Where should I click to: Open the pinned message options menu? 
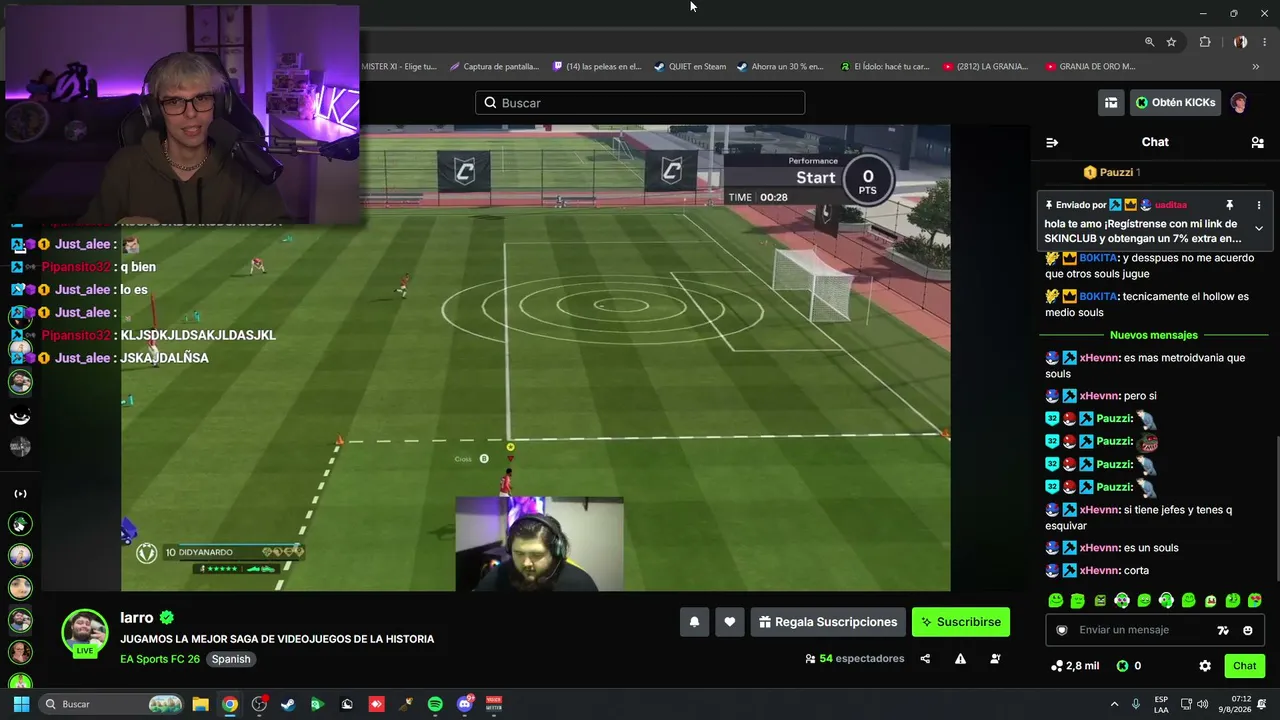[x=1259, y=205]
